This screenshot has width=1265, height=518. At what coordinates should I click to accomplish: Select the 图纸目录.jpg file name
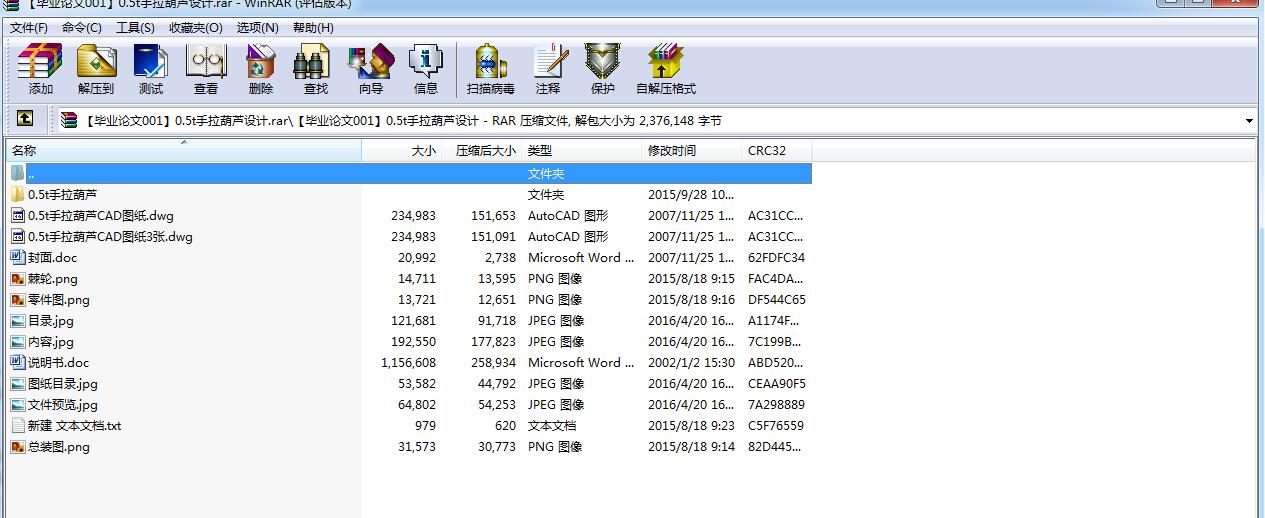pos(63,384)
